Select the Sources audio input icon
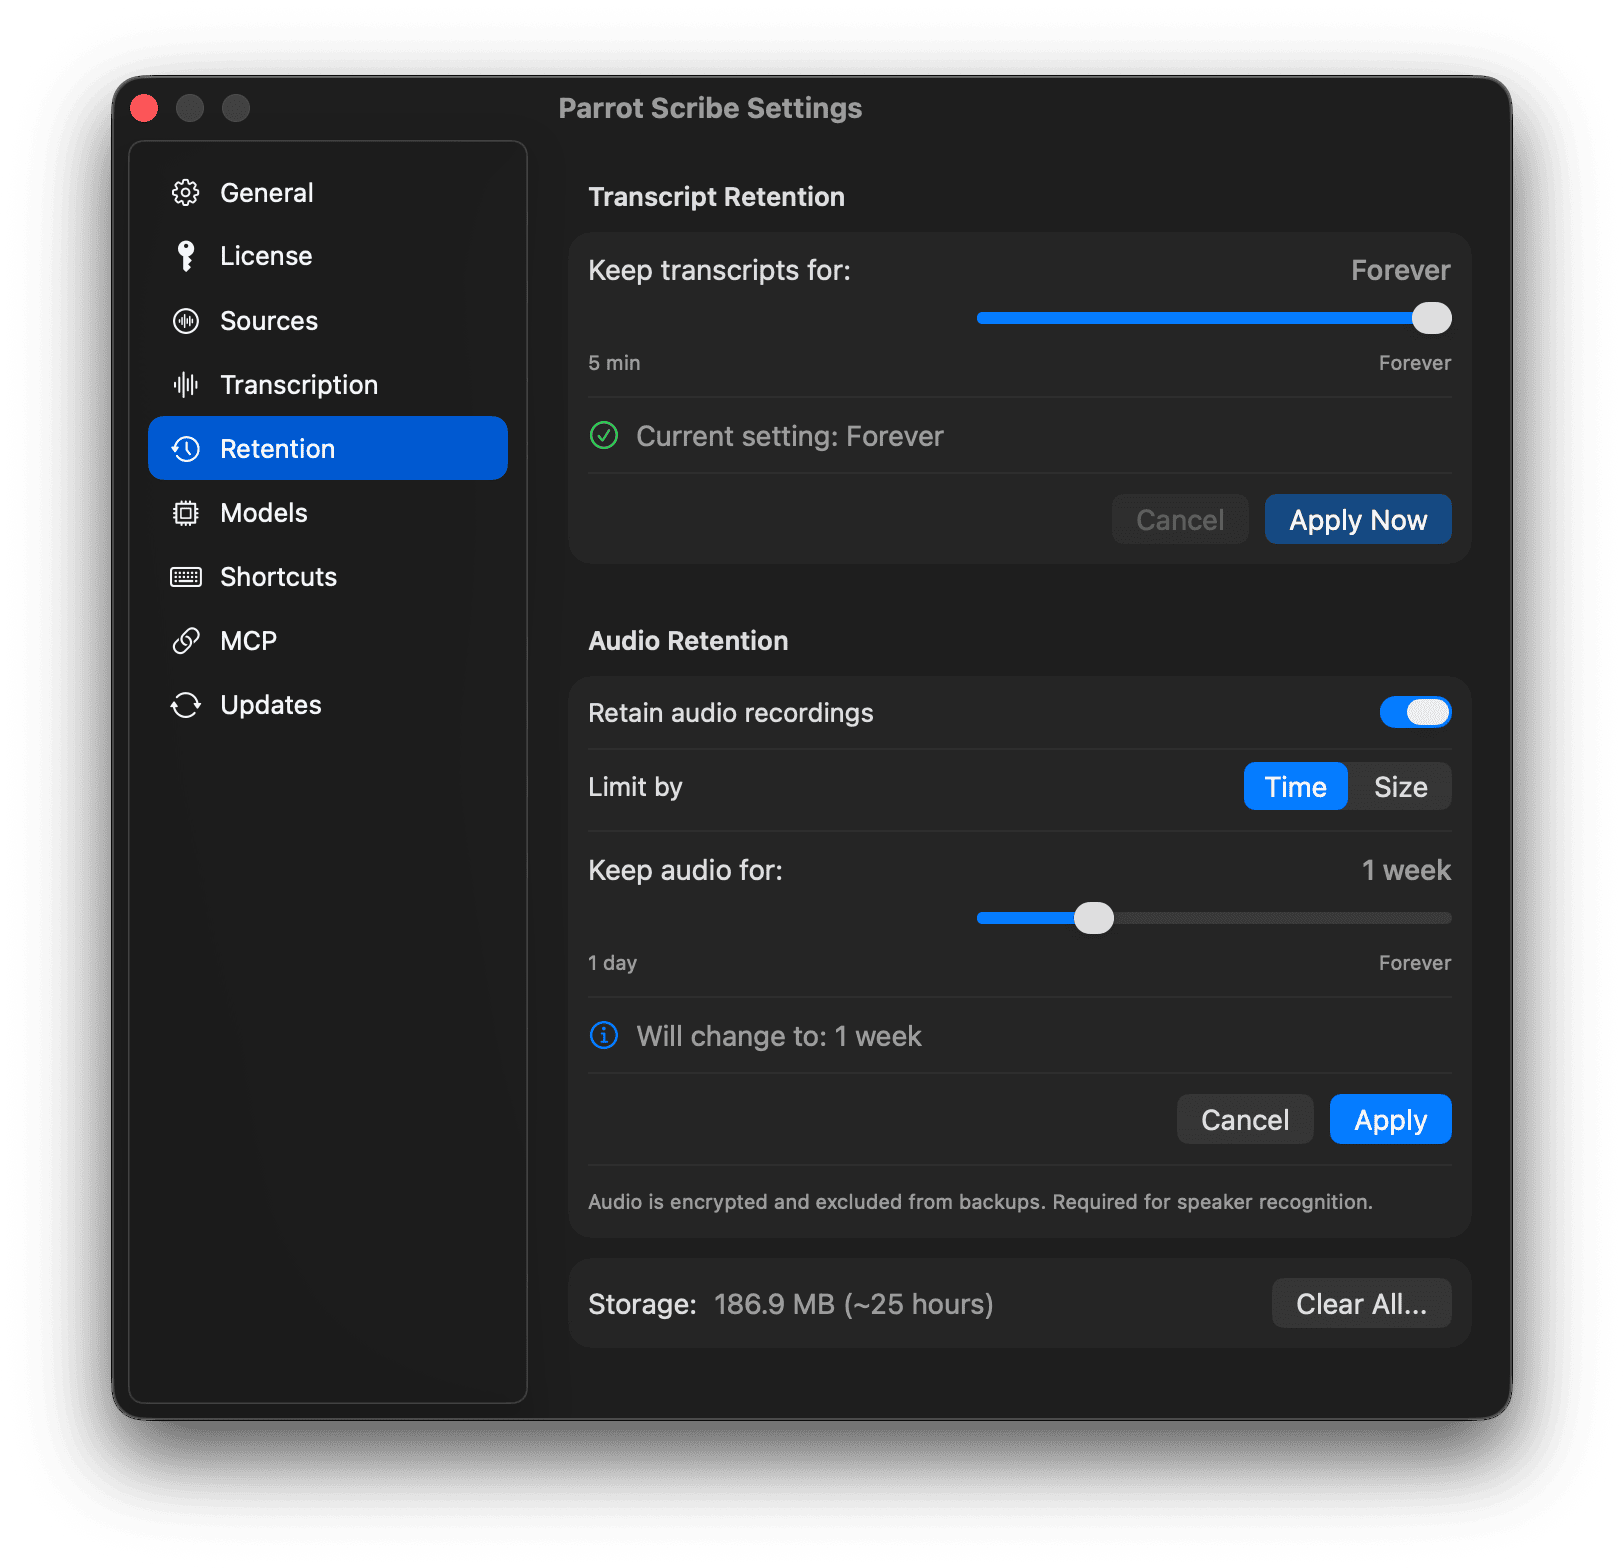This screenshot has width=1624, height=1568. point(185,321)
